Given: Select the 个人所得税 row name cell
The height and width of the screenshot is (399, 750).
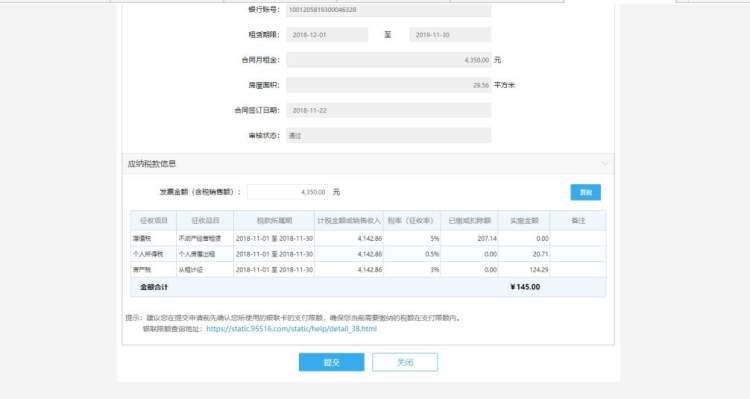Looking at the screenshot, I should 154,254.
